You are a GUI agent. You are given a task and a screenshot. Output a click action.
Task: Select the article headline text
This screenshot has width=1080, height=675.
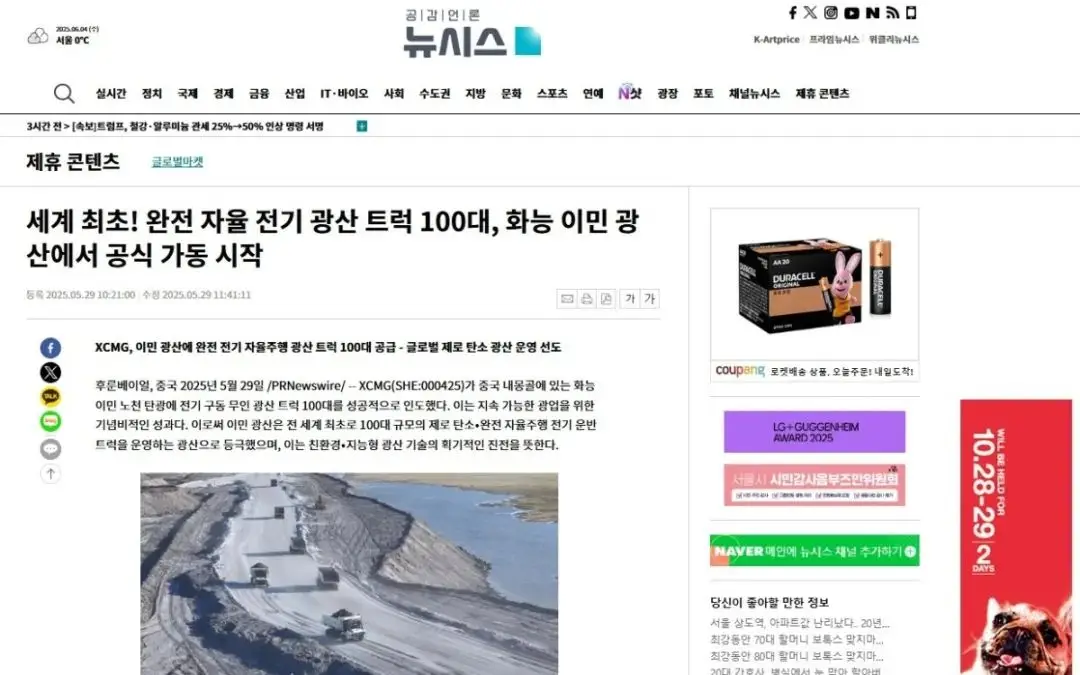point(333,238)
